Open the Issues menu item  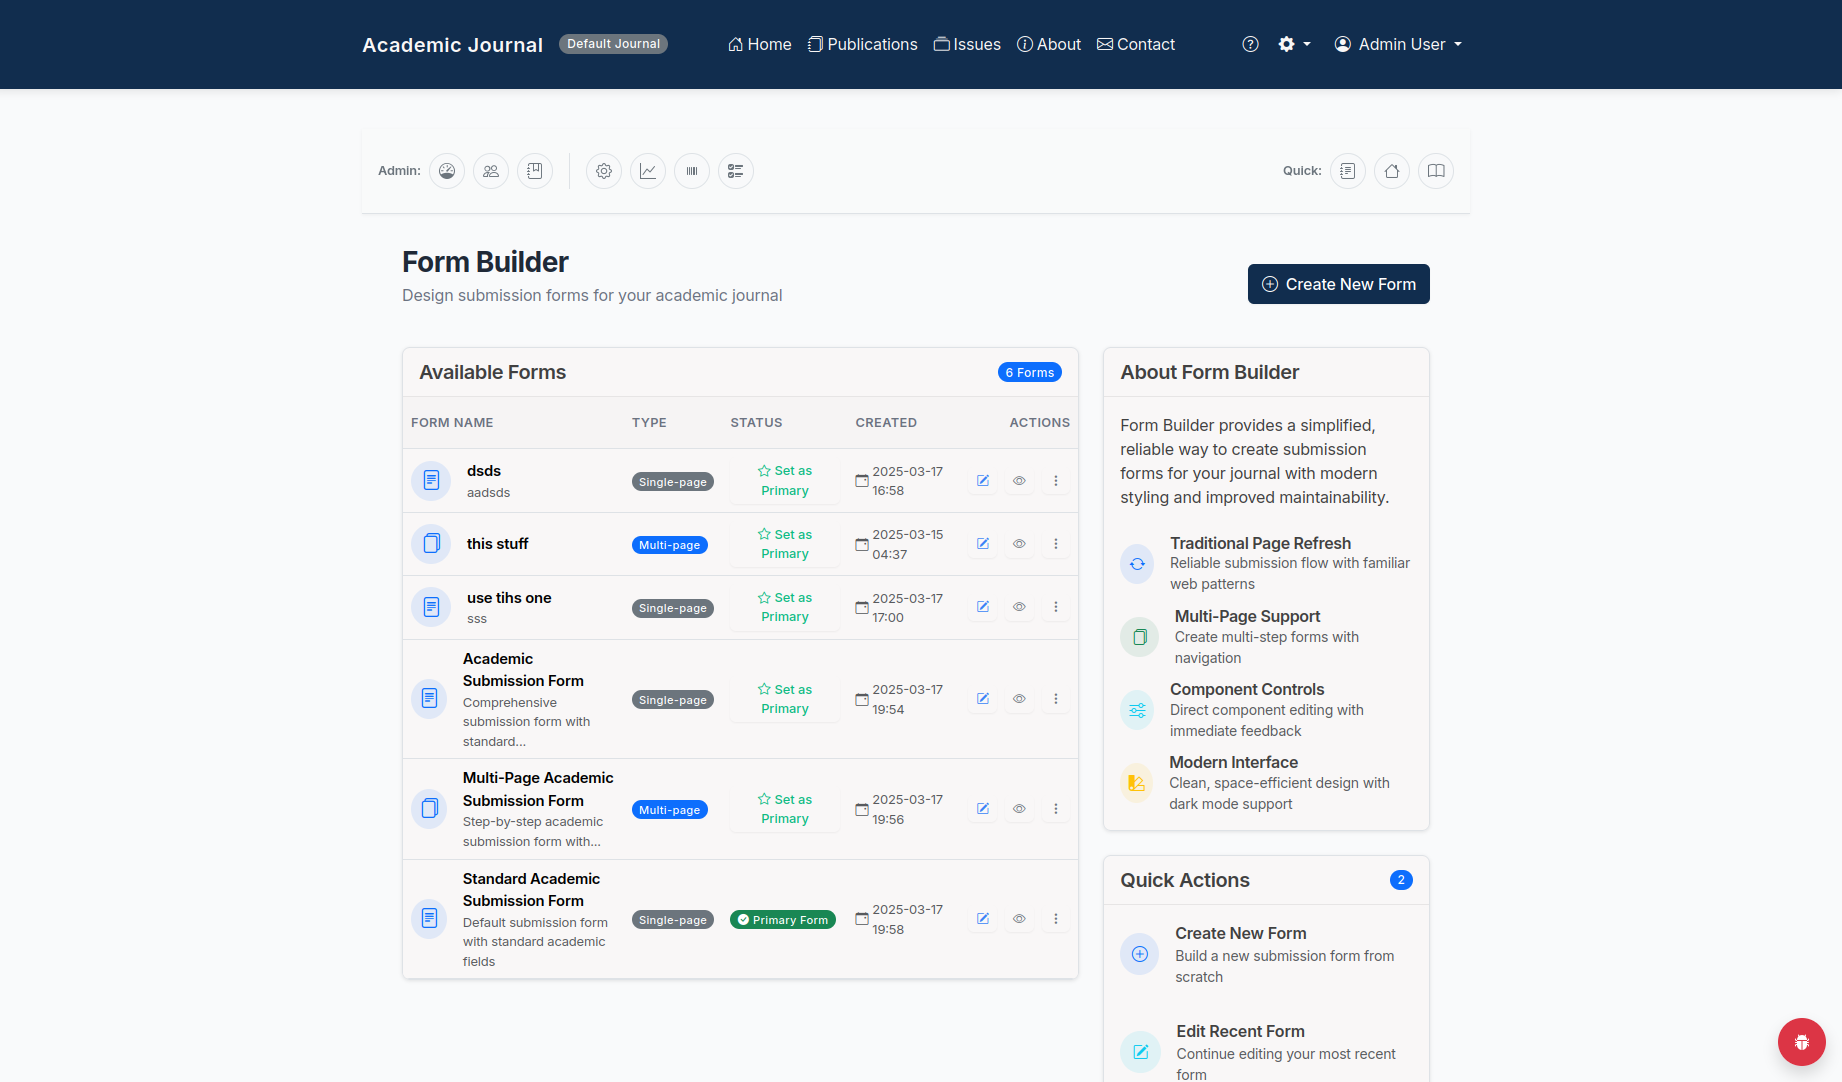point(967,44)
